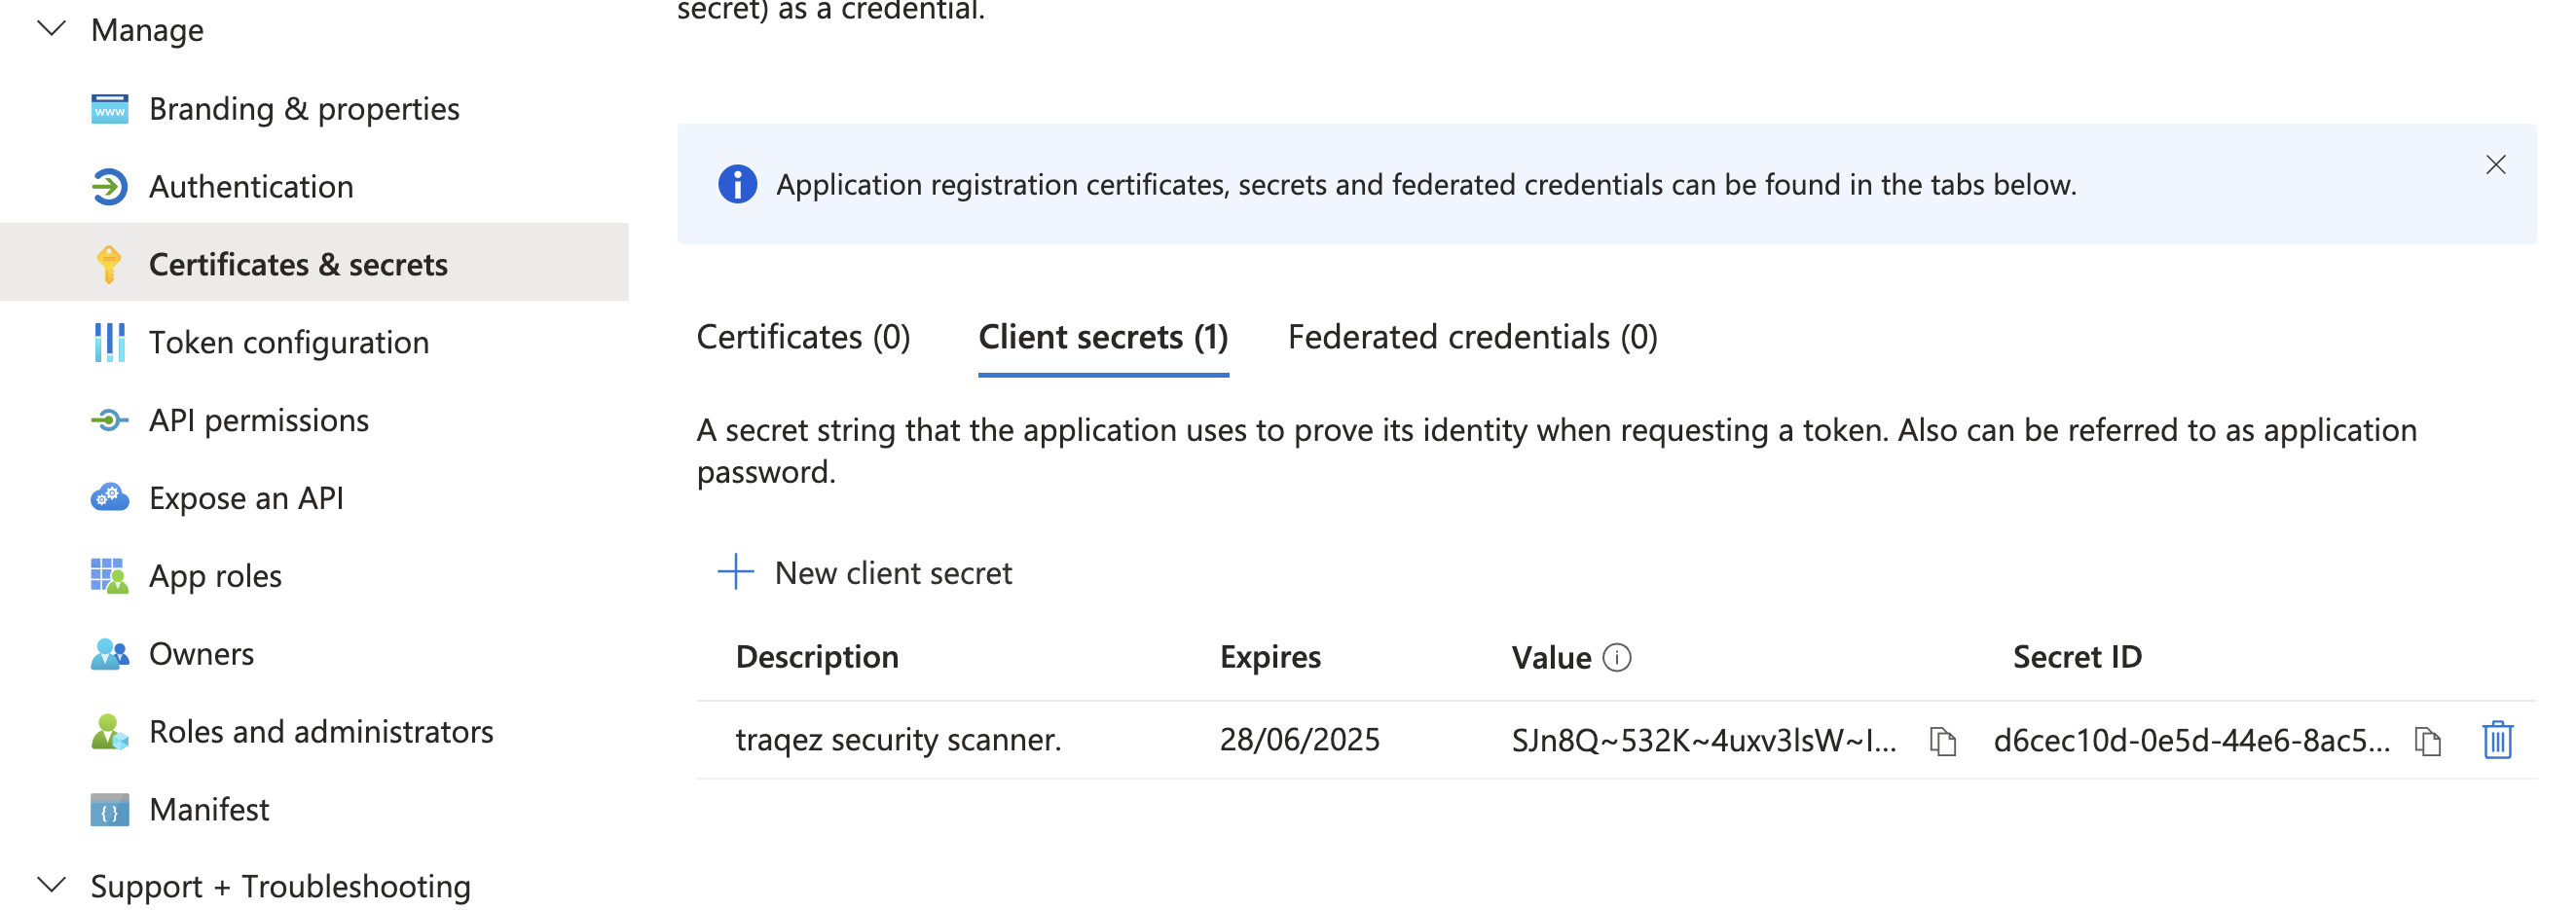Click the Branding & properties icon
The width and height of the screenshot is (2576, 910).
(109, 109)
